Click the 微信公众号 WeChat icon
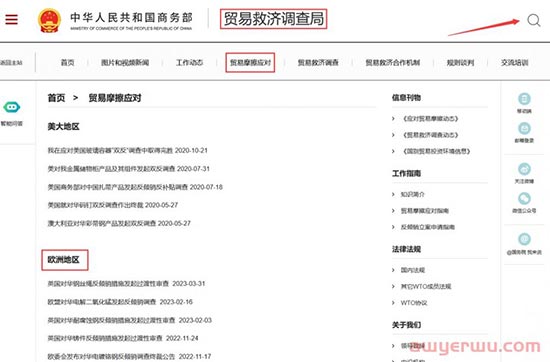This screenshot has width=550, height=362. (x=524, y=199)
